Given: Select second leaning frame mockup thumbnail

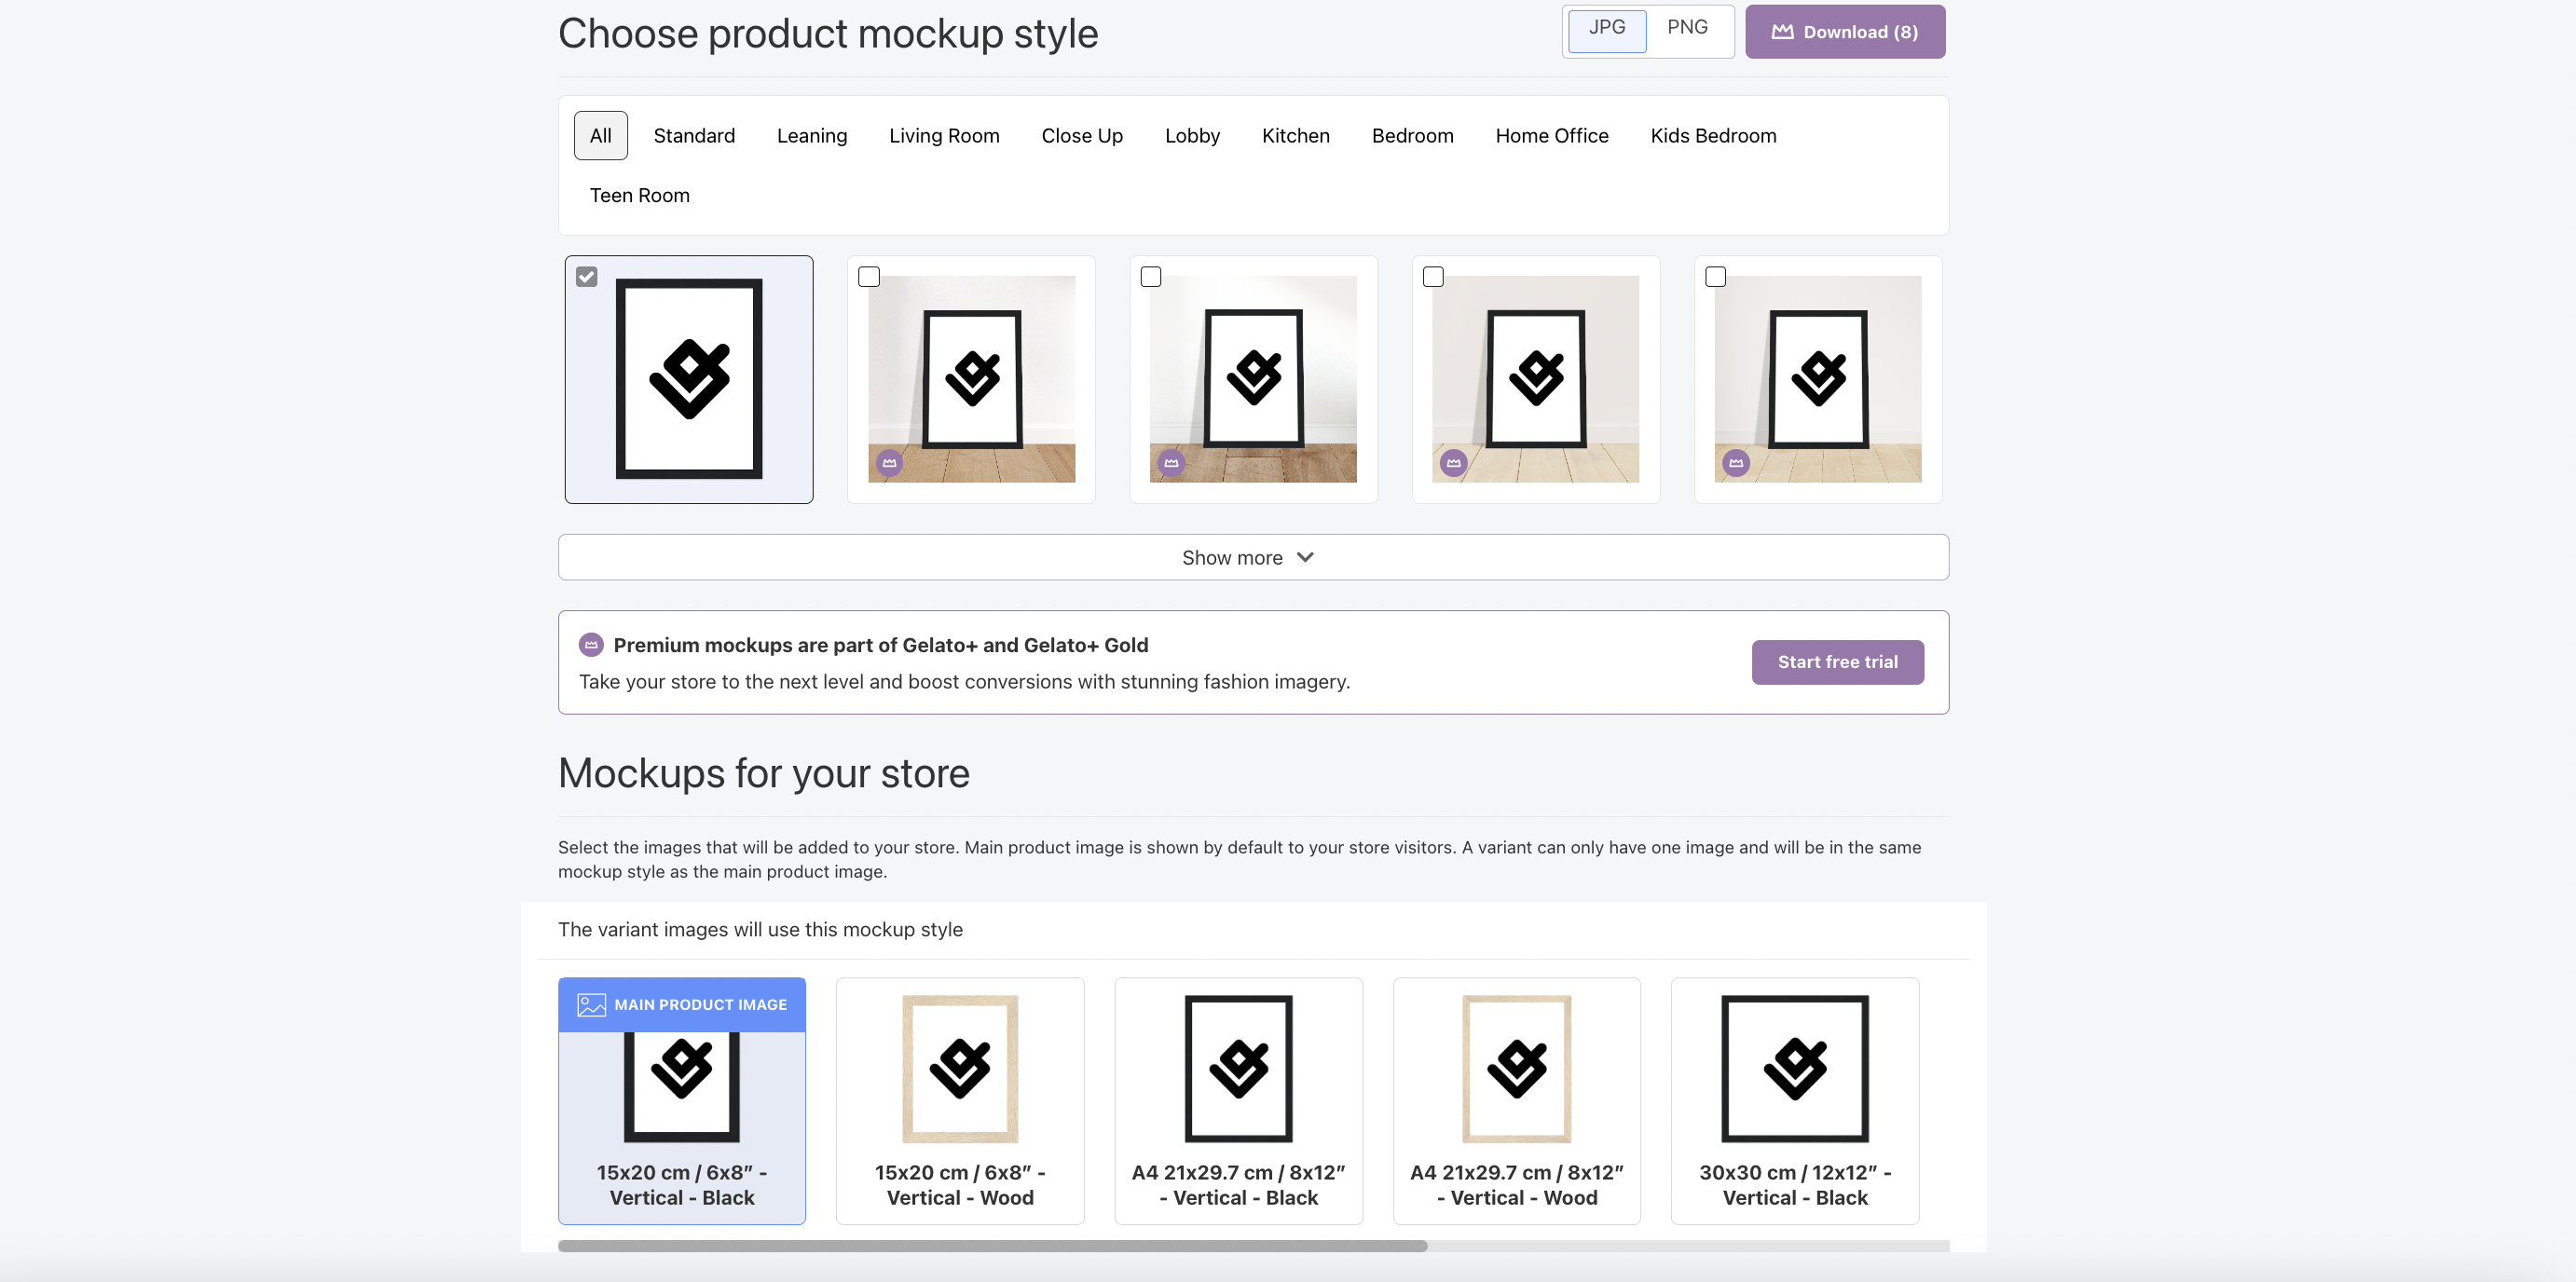Looking at the screenshot, I should click(x=971, y=380).
